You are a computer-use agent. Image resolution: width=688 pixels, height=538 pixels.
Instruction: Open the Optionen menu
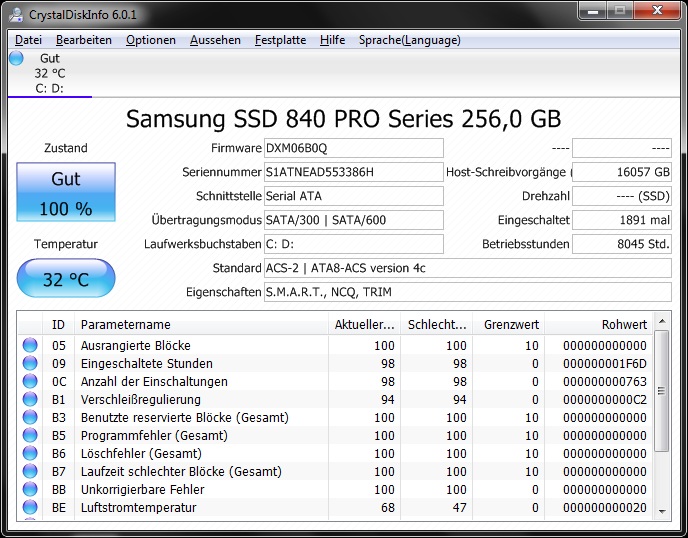pyautogui.click(x=151, y=40)
